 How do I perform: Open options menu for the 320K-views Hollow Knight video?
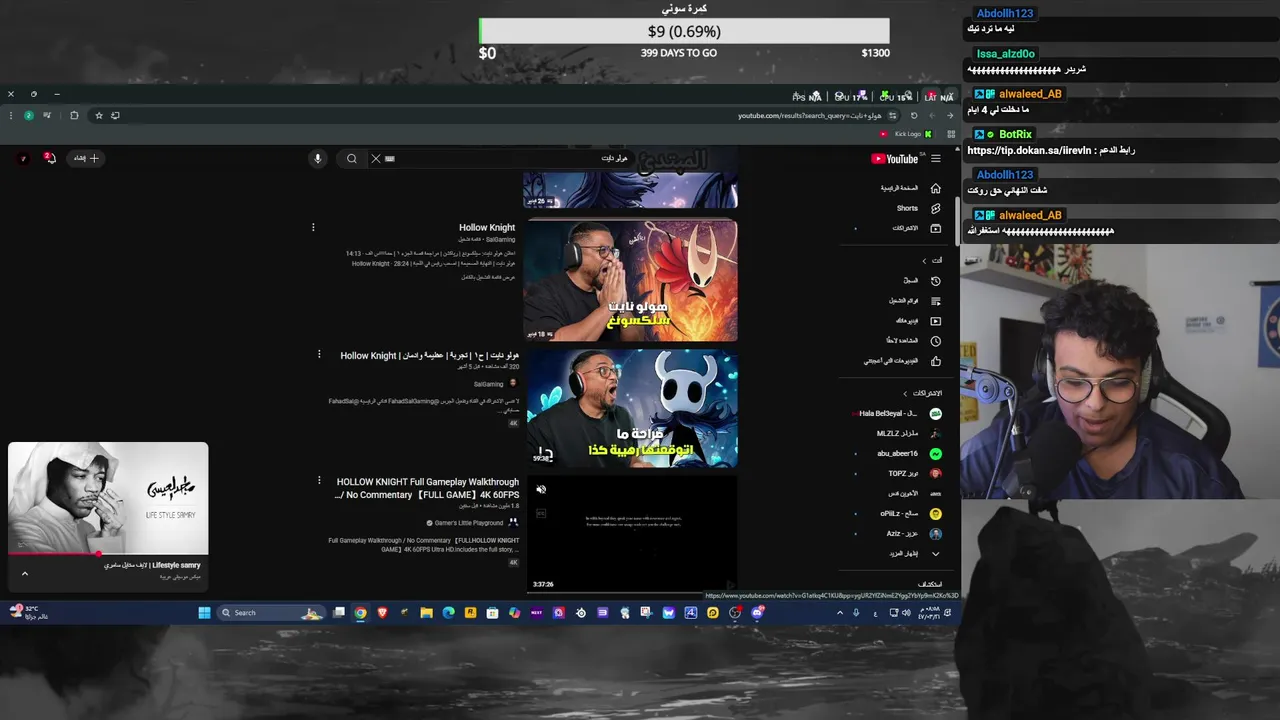[x=319, y=354]
